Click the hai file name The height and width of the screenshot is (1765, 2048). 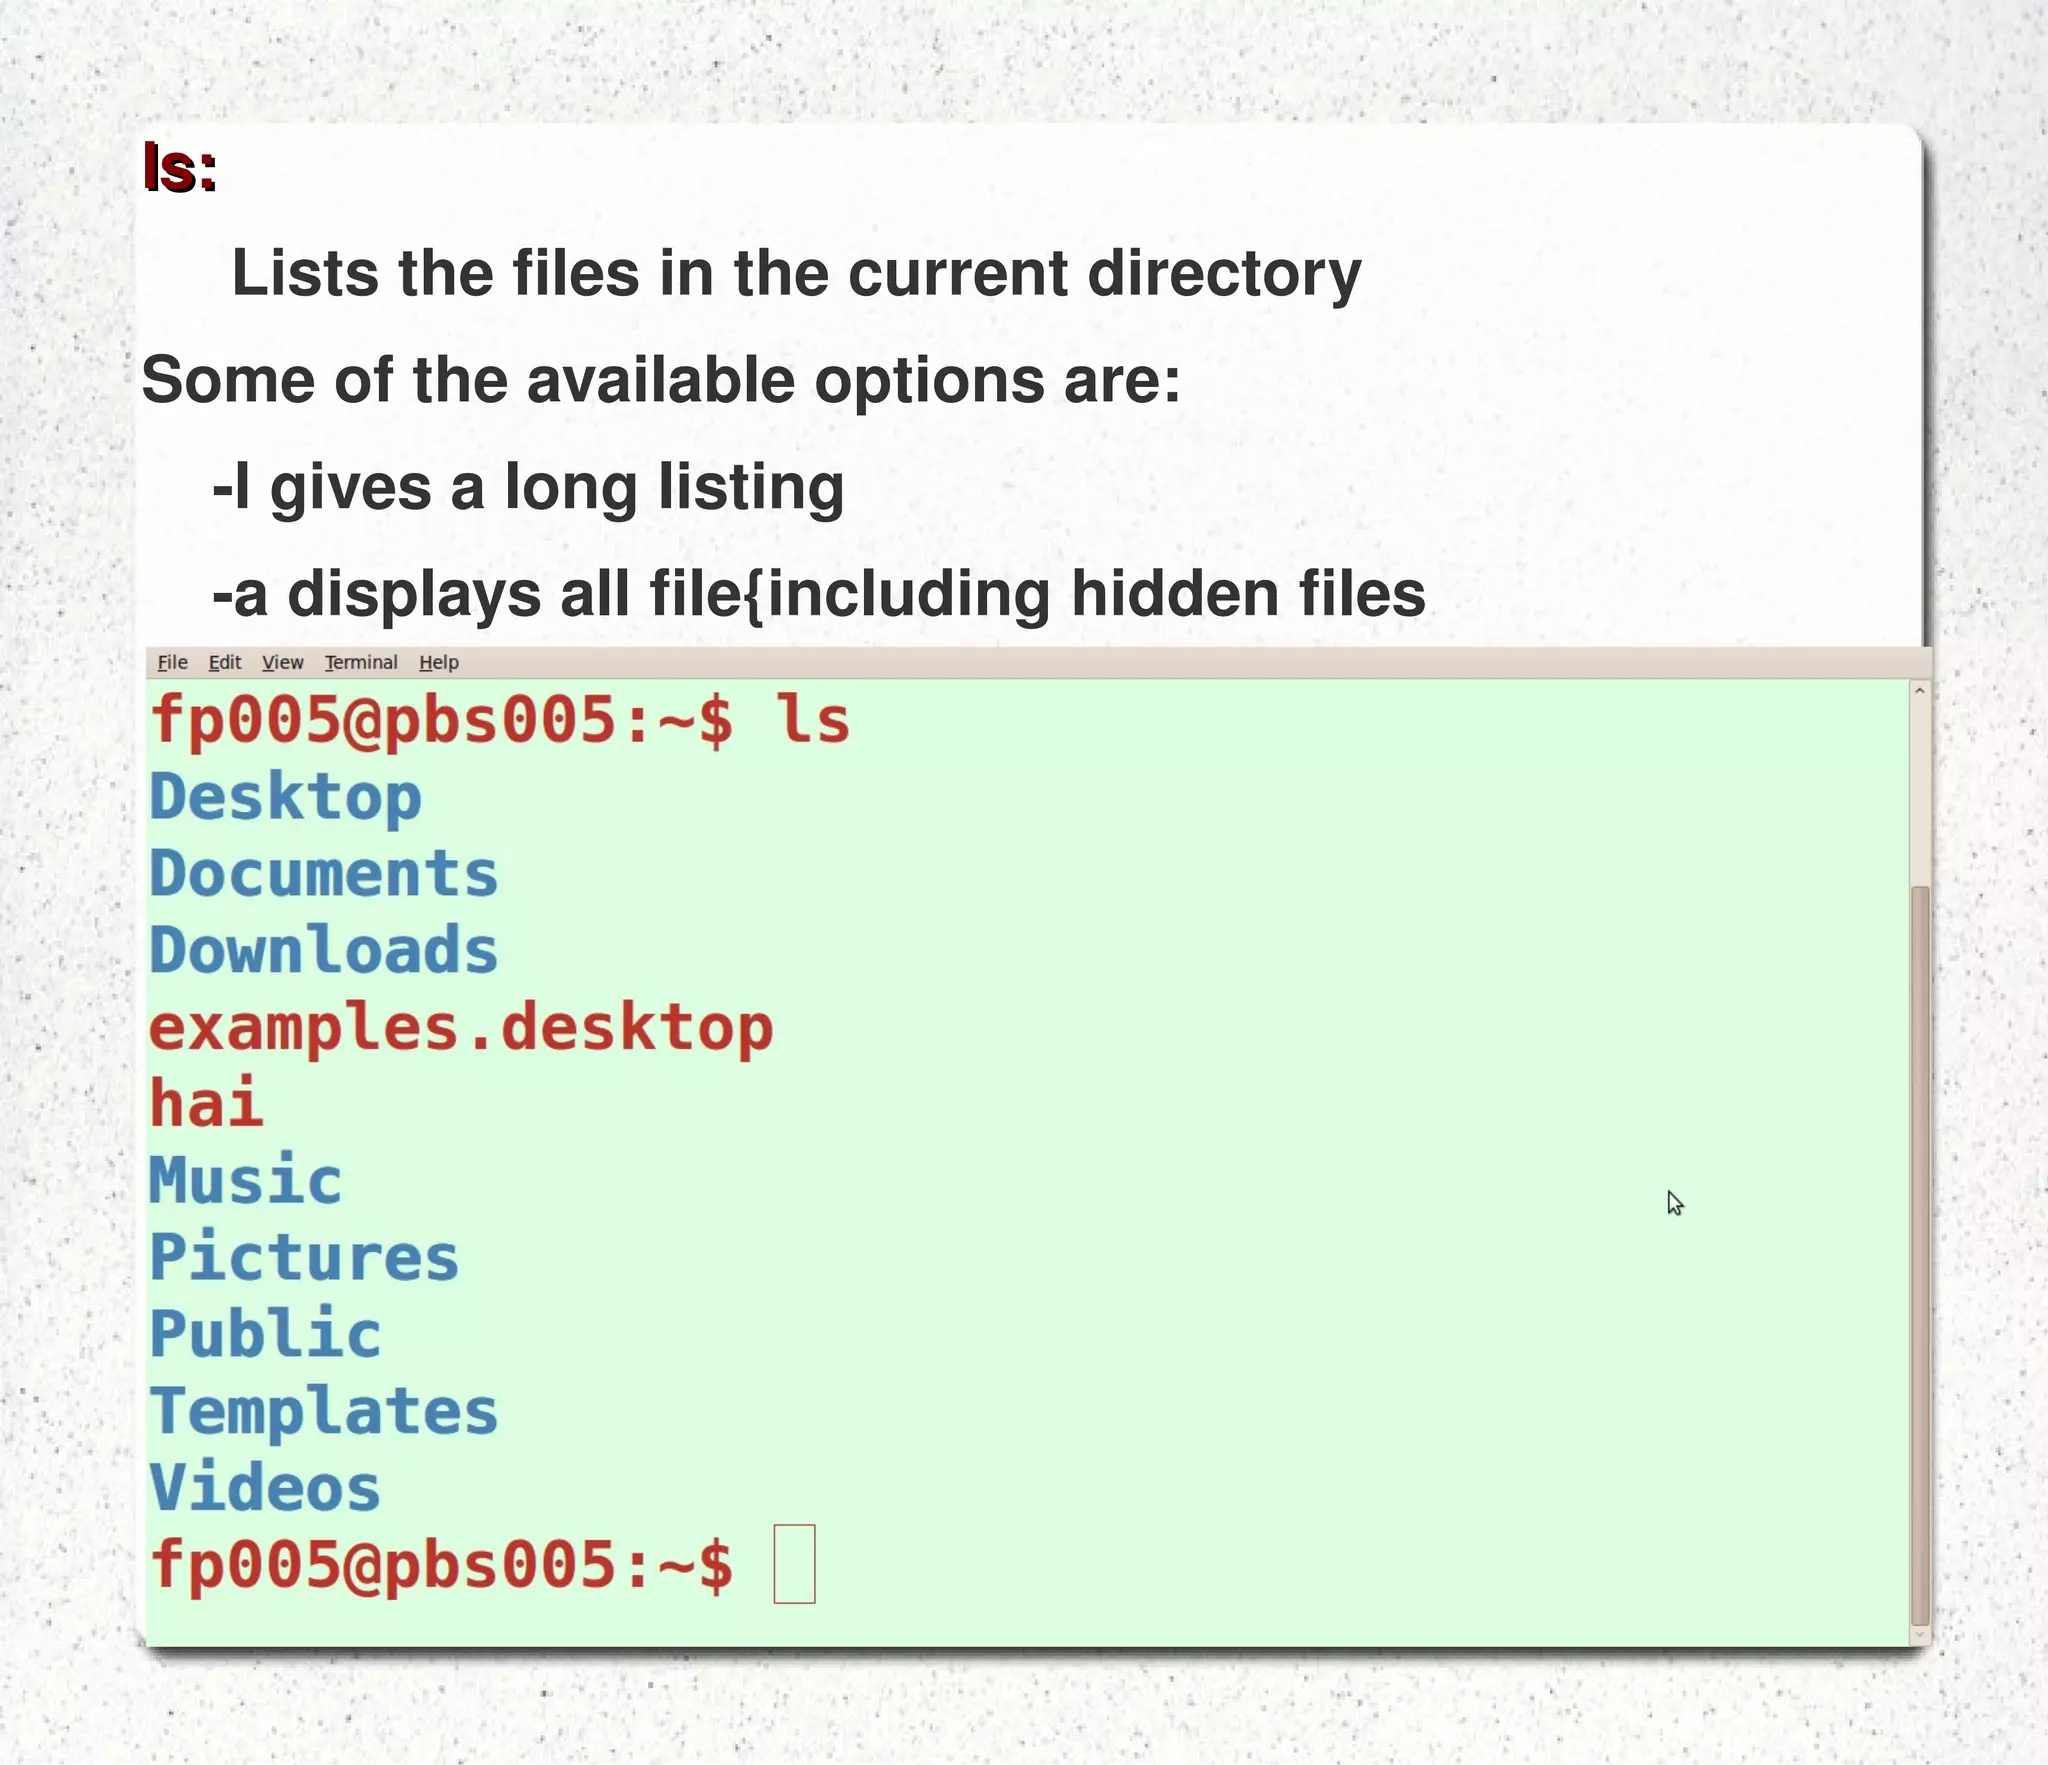207,1104
